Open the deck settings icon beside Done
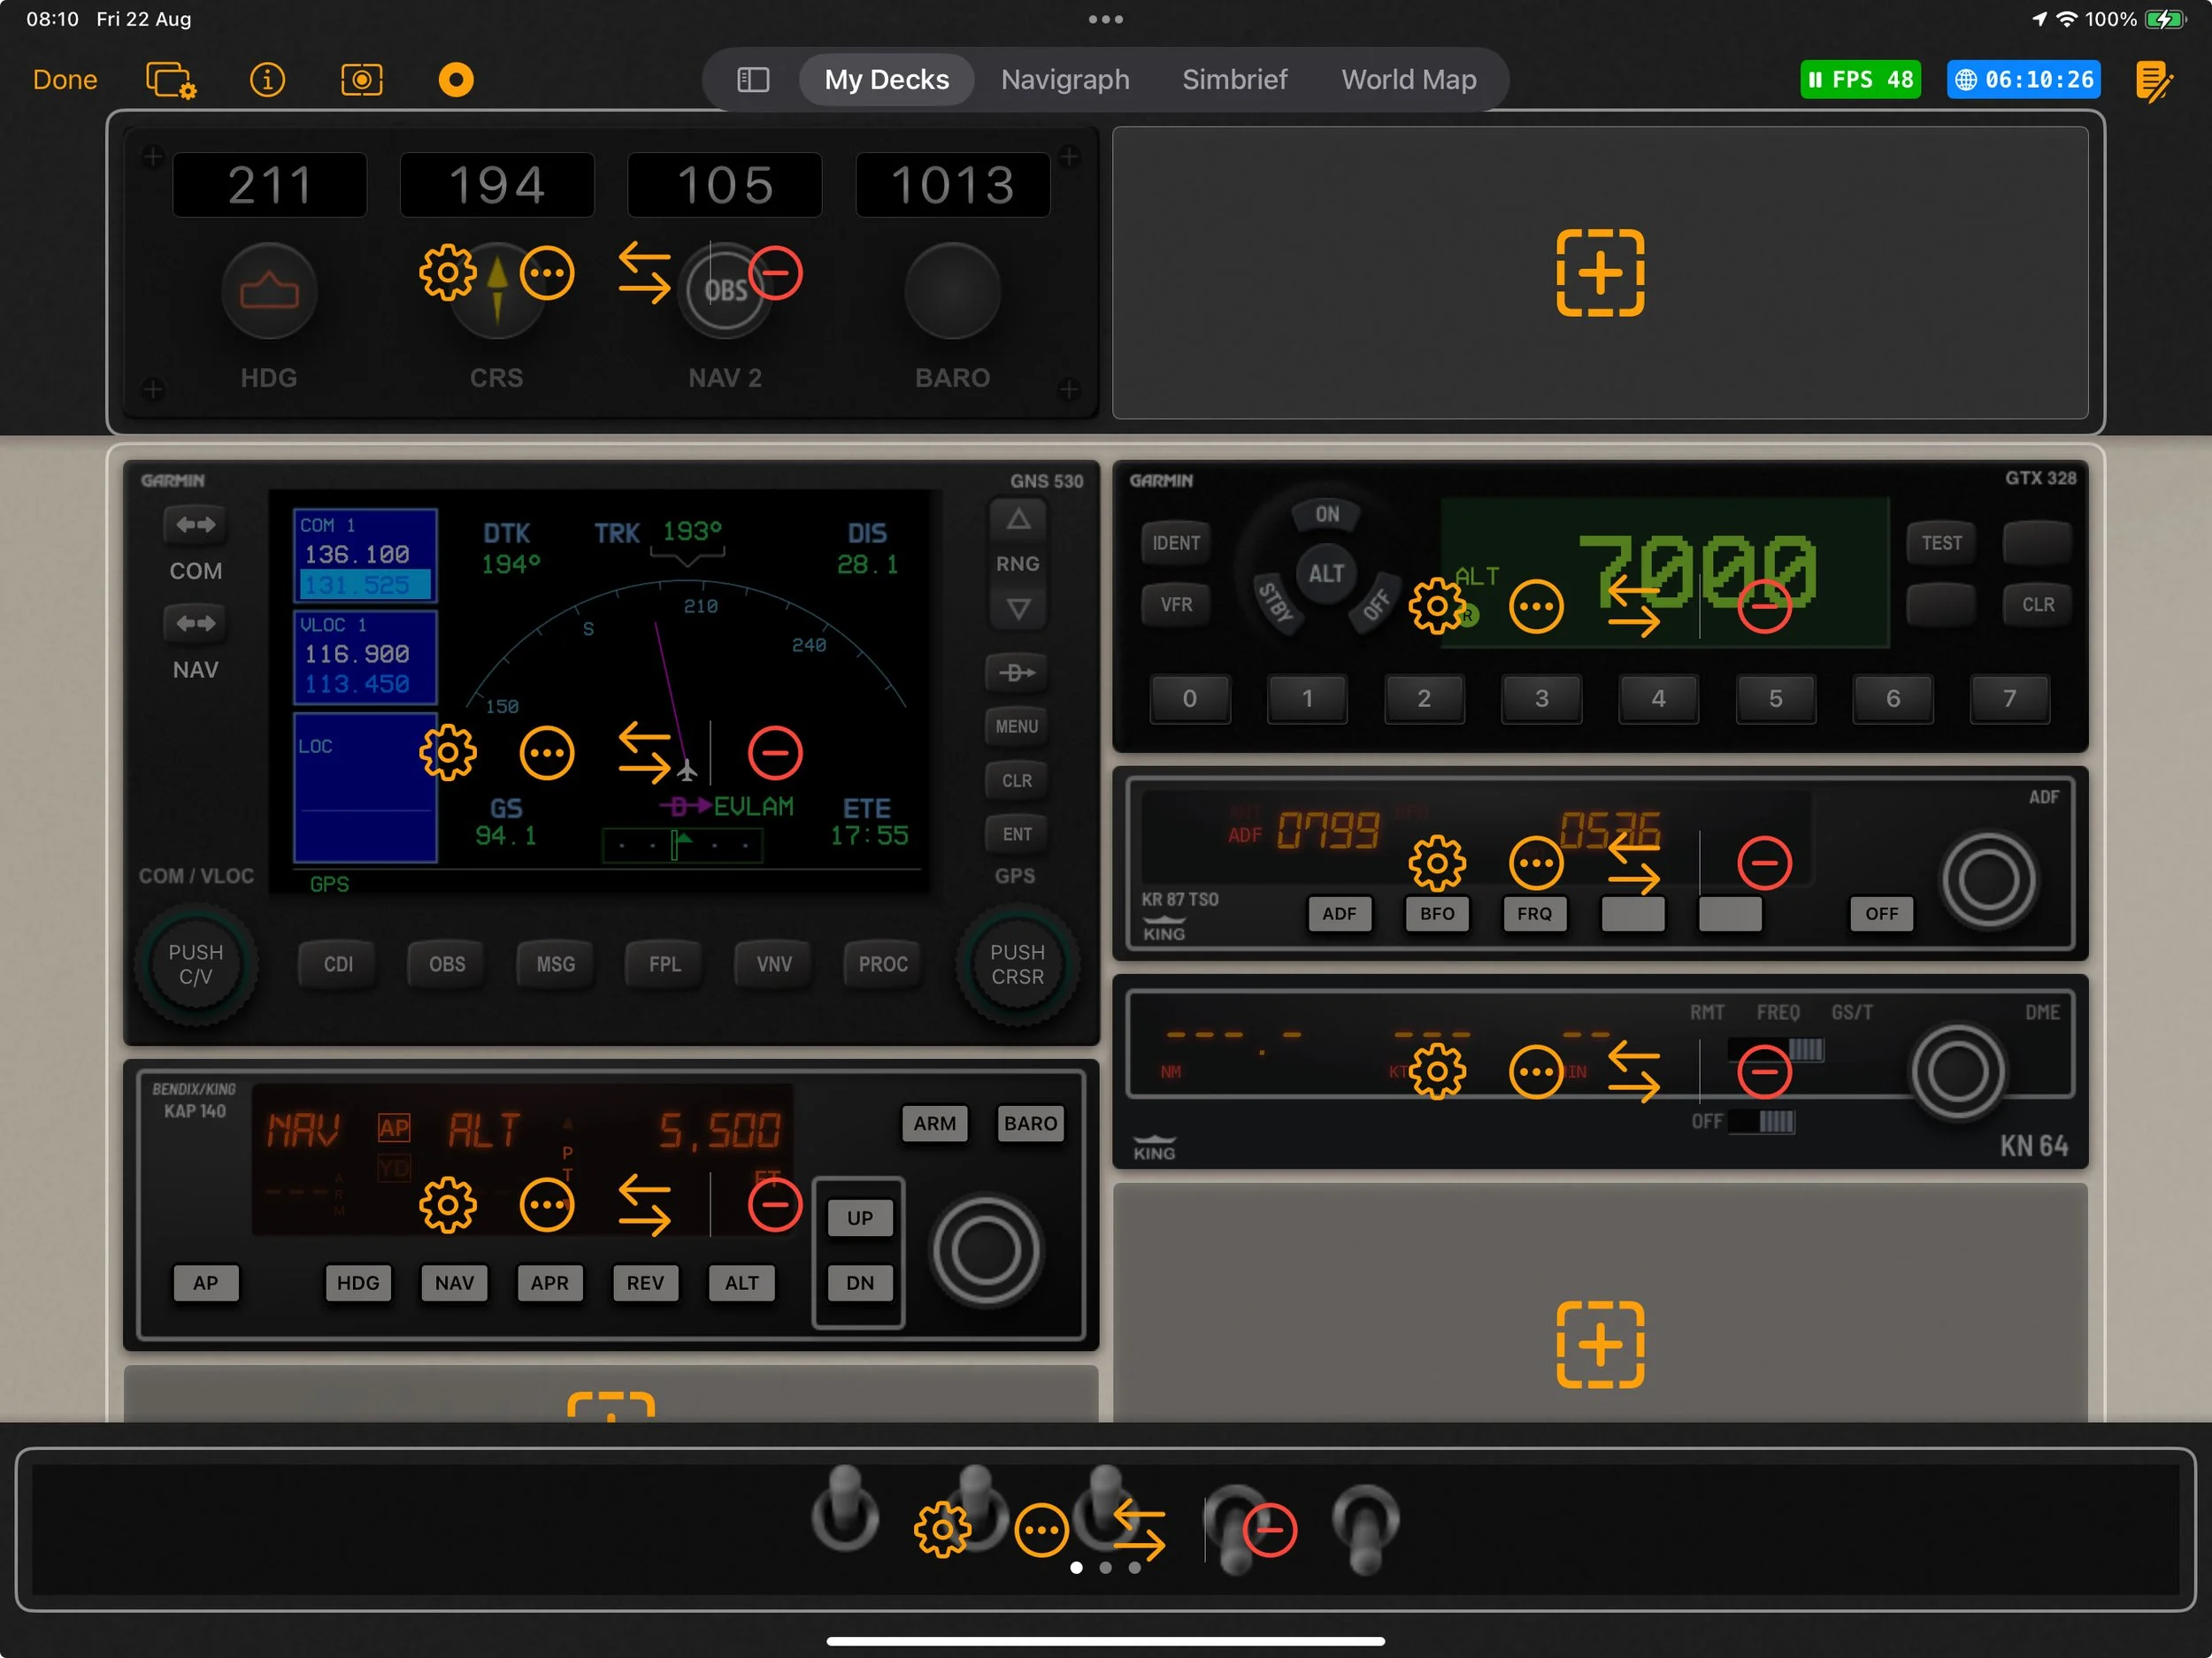The image size is (2212, 1658). 171,80
